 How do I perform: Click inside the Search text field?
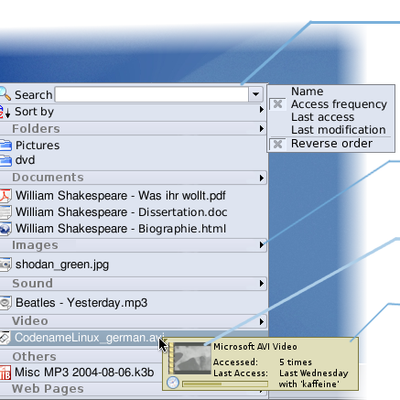click(x=152, y=94)
